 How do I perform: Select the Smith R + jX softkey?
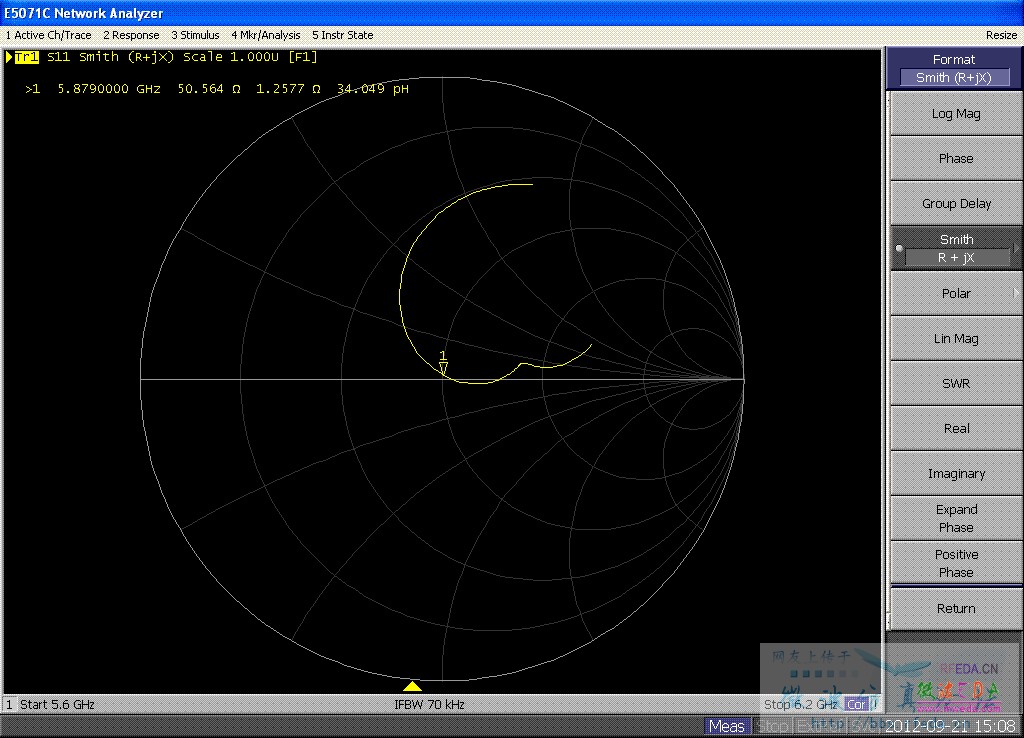[956, 248]
